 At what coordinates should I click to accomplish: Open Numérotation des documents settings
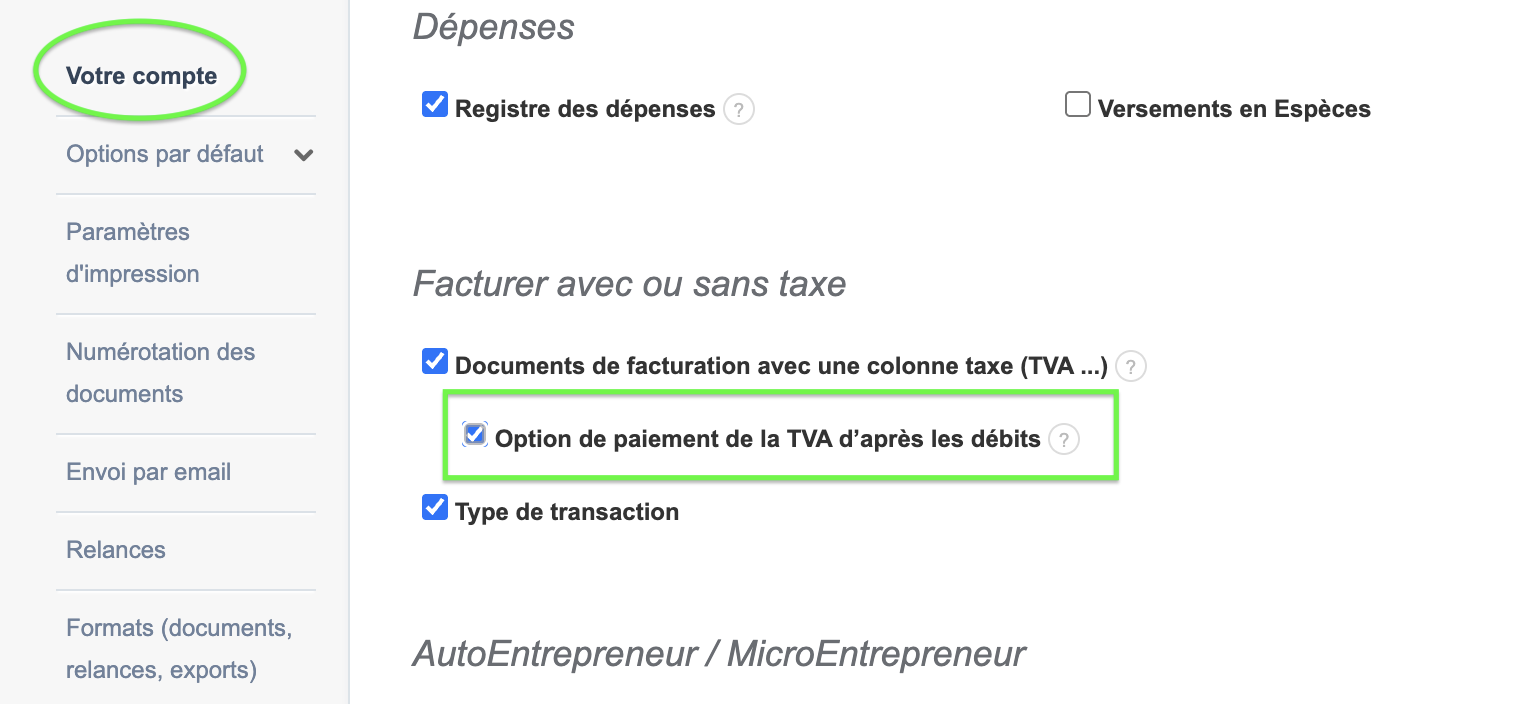[x=160, y=373]
